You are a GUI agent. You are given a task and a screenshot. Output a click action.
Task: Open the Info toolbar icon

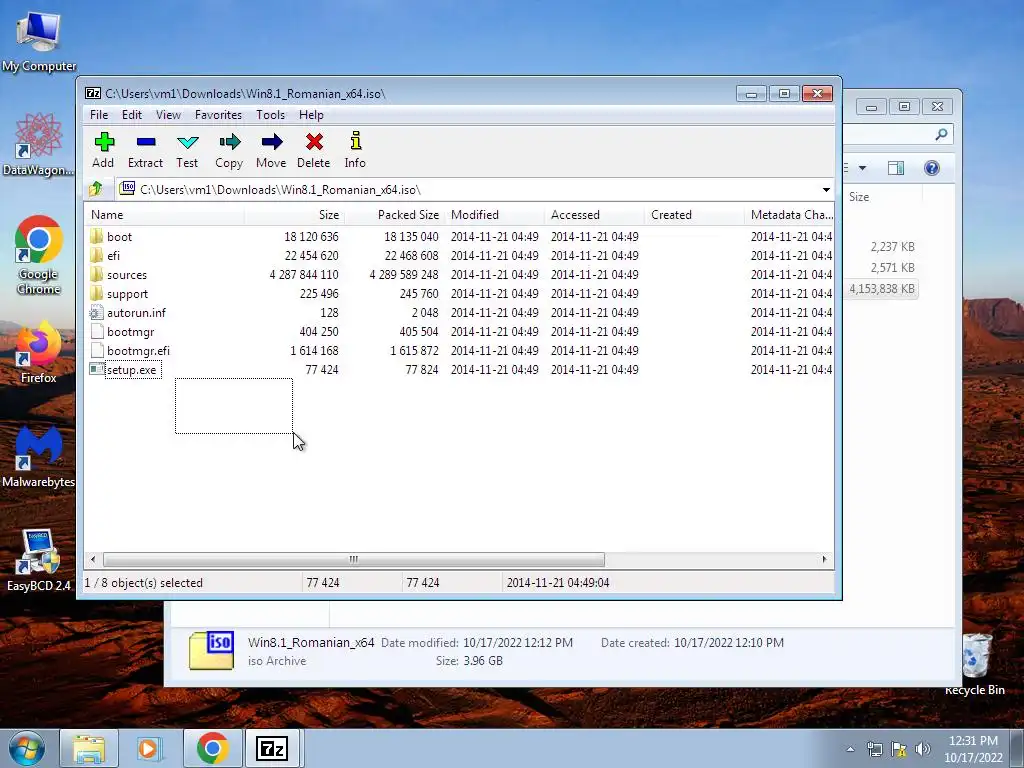[355, 150]
